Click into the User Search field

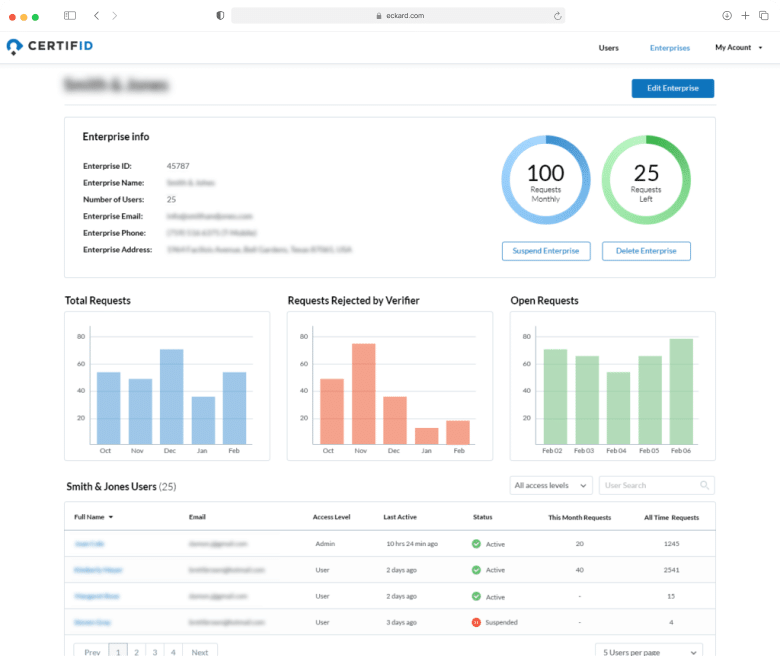coord(657,485)
